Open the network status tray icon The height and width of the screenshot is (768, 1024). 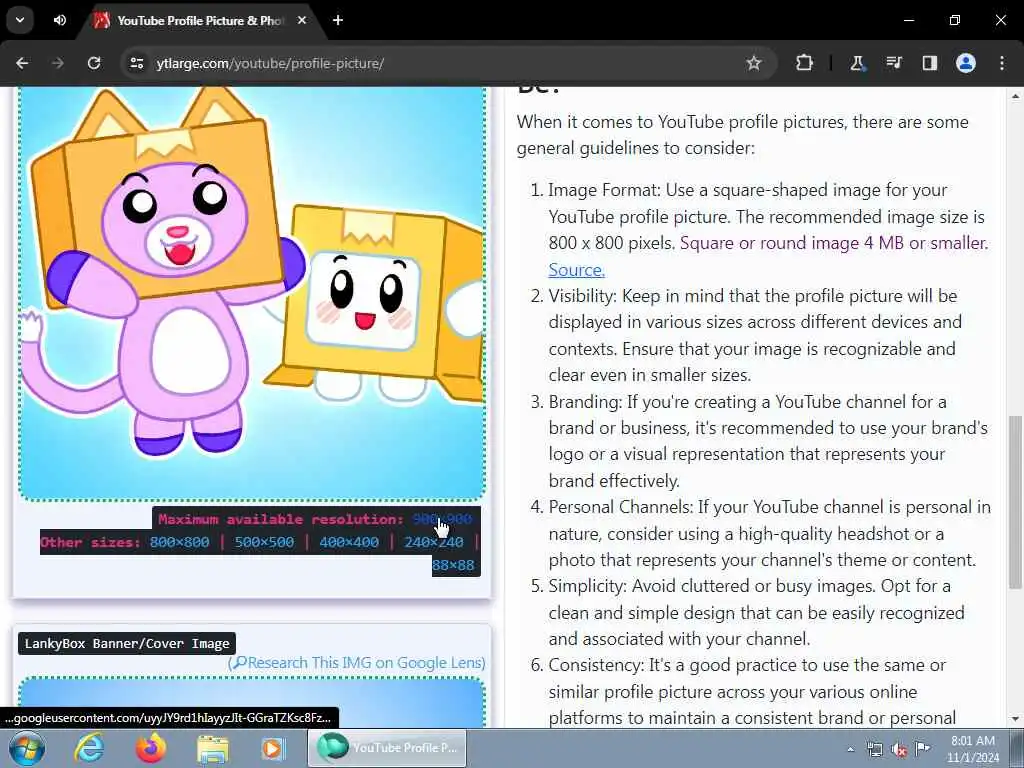[874, 749]
